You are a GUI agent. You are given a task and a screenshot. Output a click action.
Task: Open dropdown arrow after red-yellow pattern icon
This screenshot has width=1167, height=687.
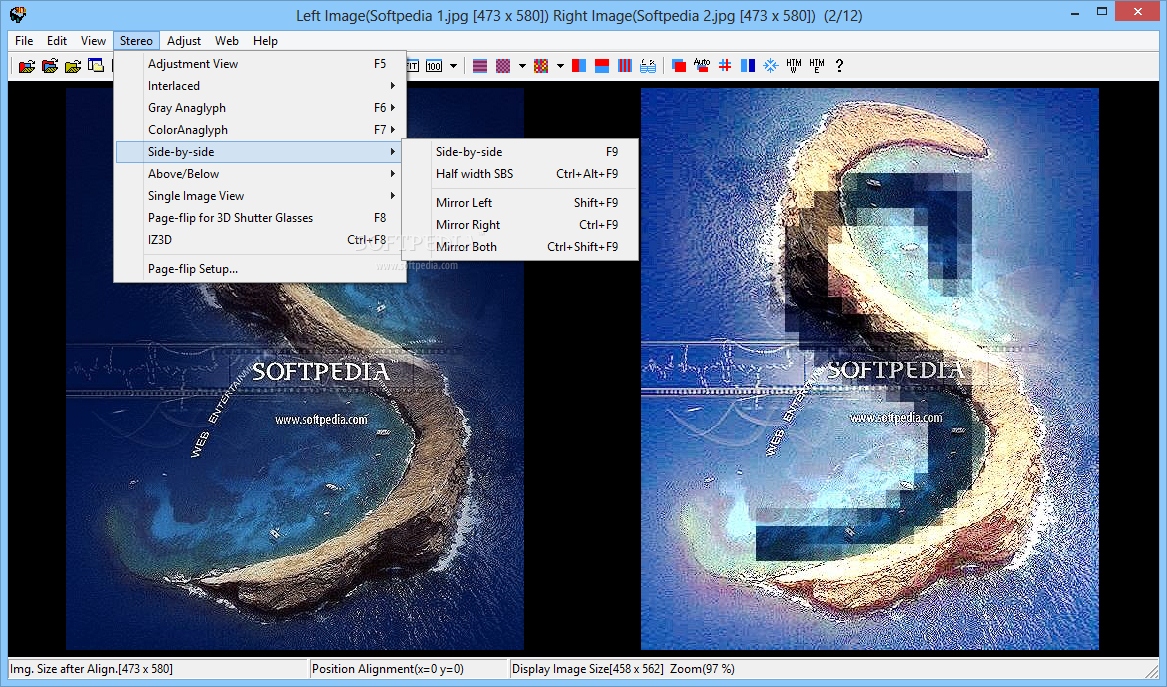pos(560,65)
